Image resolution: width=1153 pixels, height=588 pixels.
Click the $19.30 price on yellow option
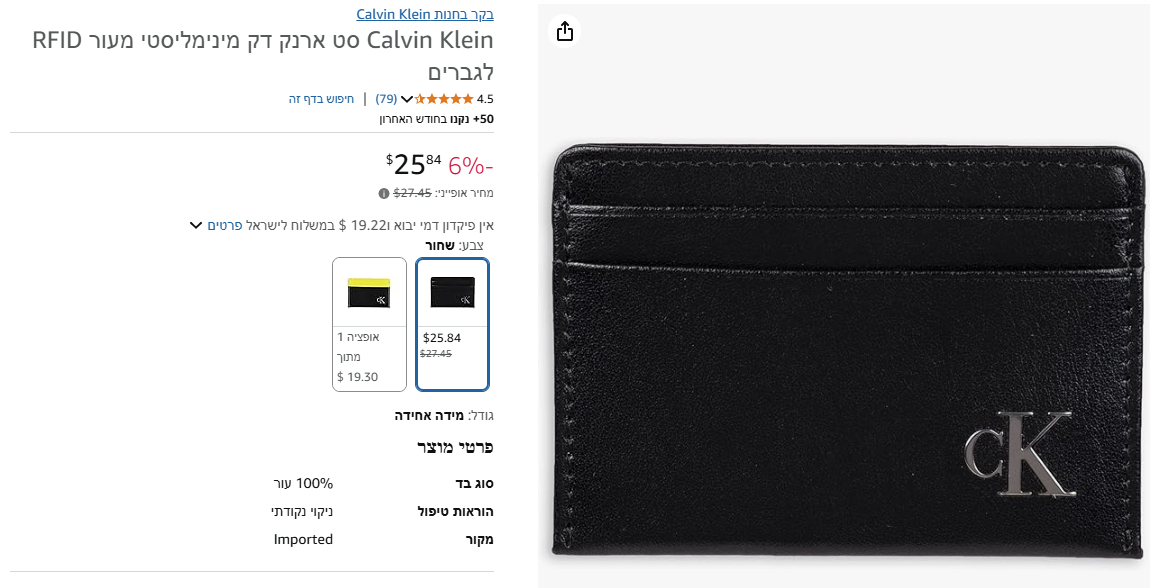357,377
